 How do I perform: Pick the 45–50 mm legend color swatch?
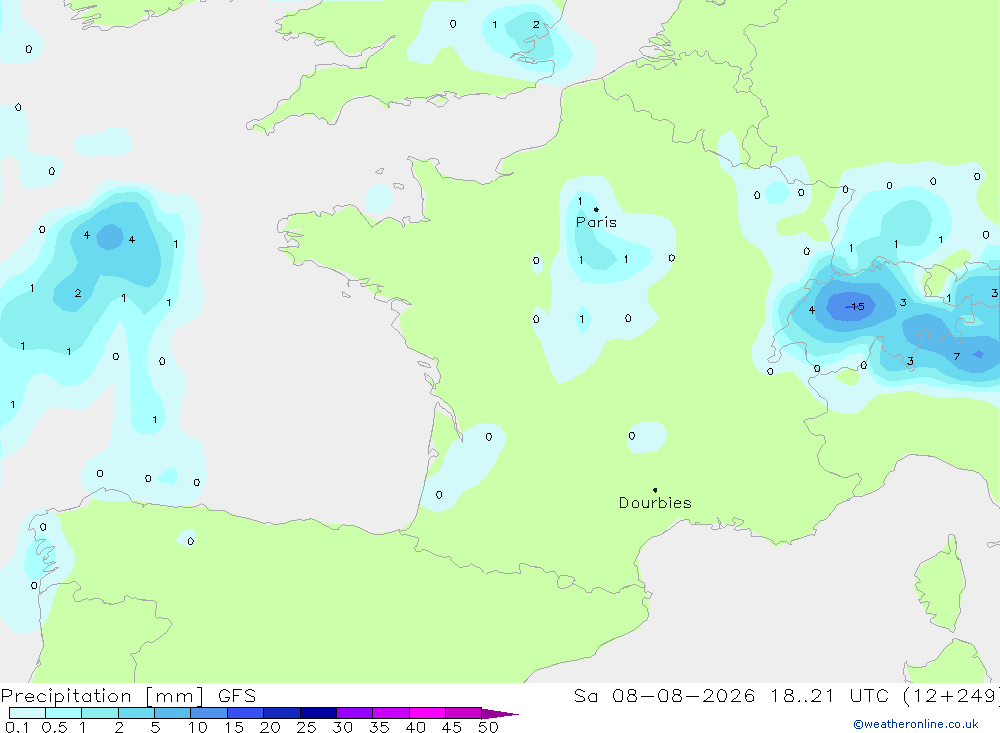[x=463, y=713]
